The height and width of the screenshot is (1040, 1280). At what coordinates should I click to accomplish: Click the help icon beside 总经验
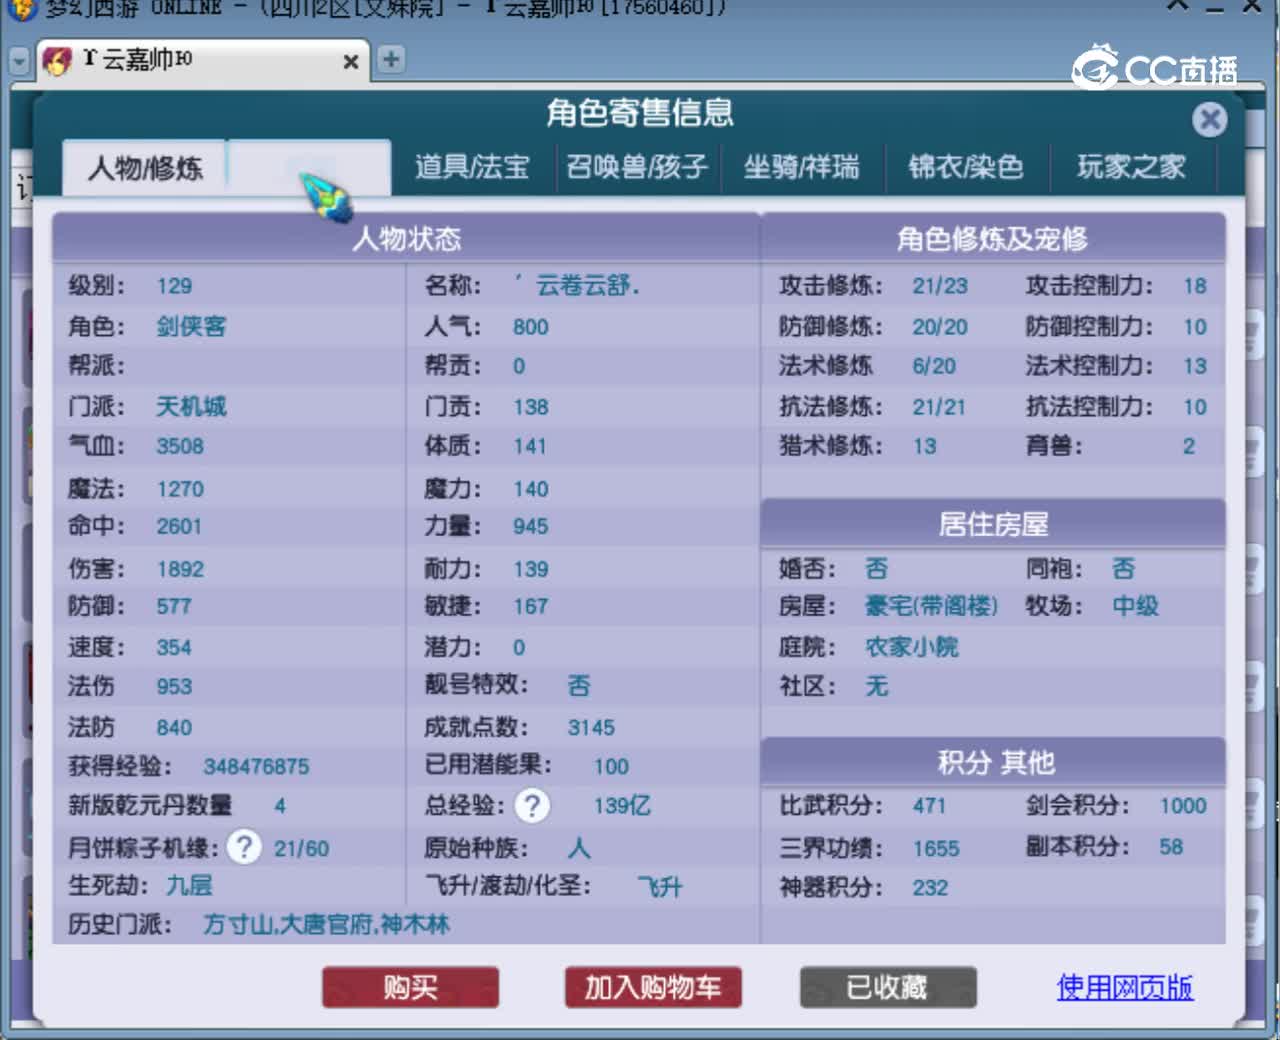(532, 805)
